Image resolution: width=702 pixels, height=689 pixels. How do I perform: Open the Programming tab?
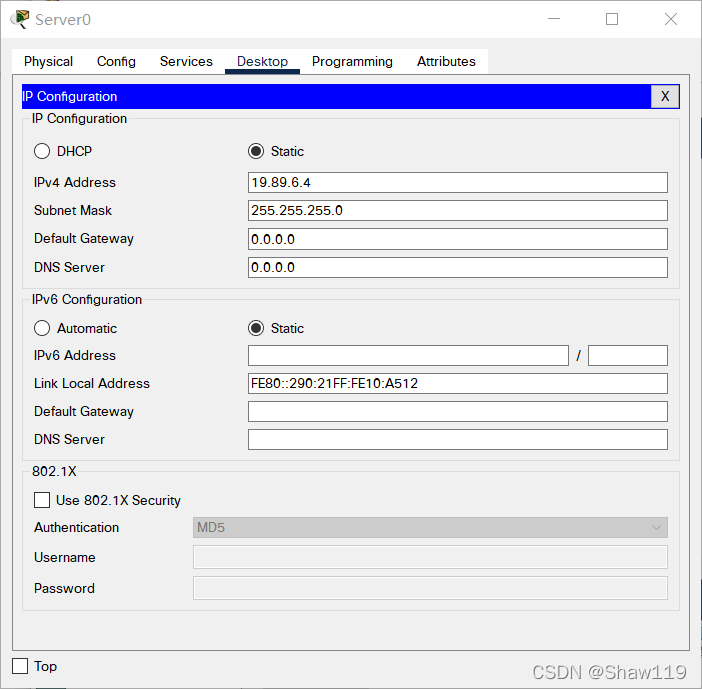tap(352, 61)
